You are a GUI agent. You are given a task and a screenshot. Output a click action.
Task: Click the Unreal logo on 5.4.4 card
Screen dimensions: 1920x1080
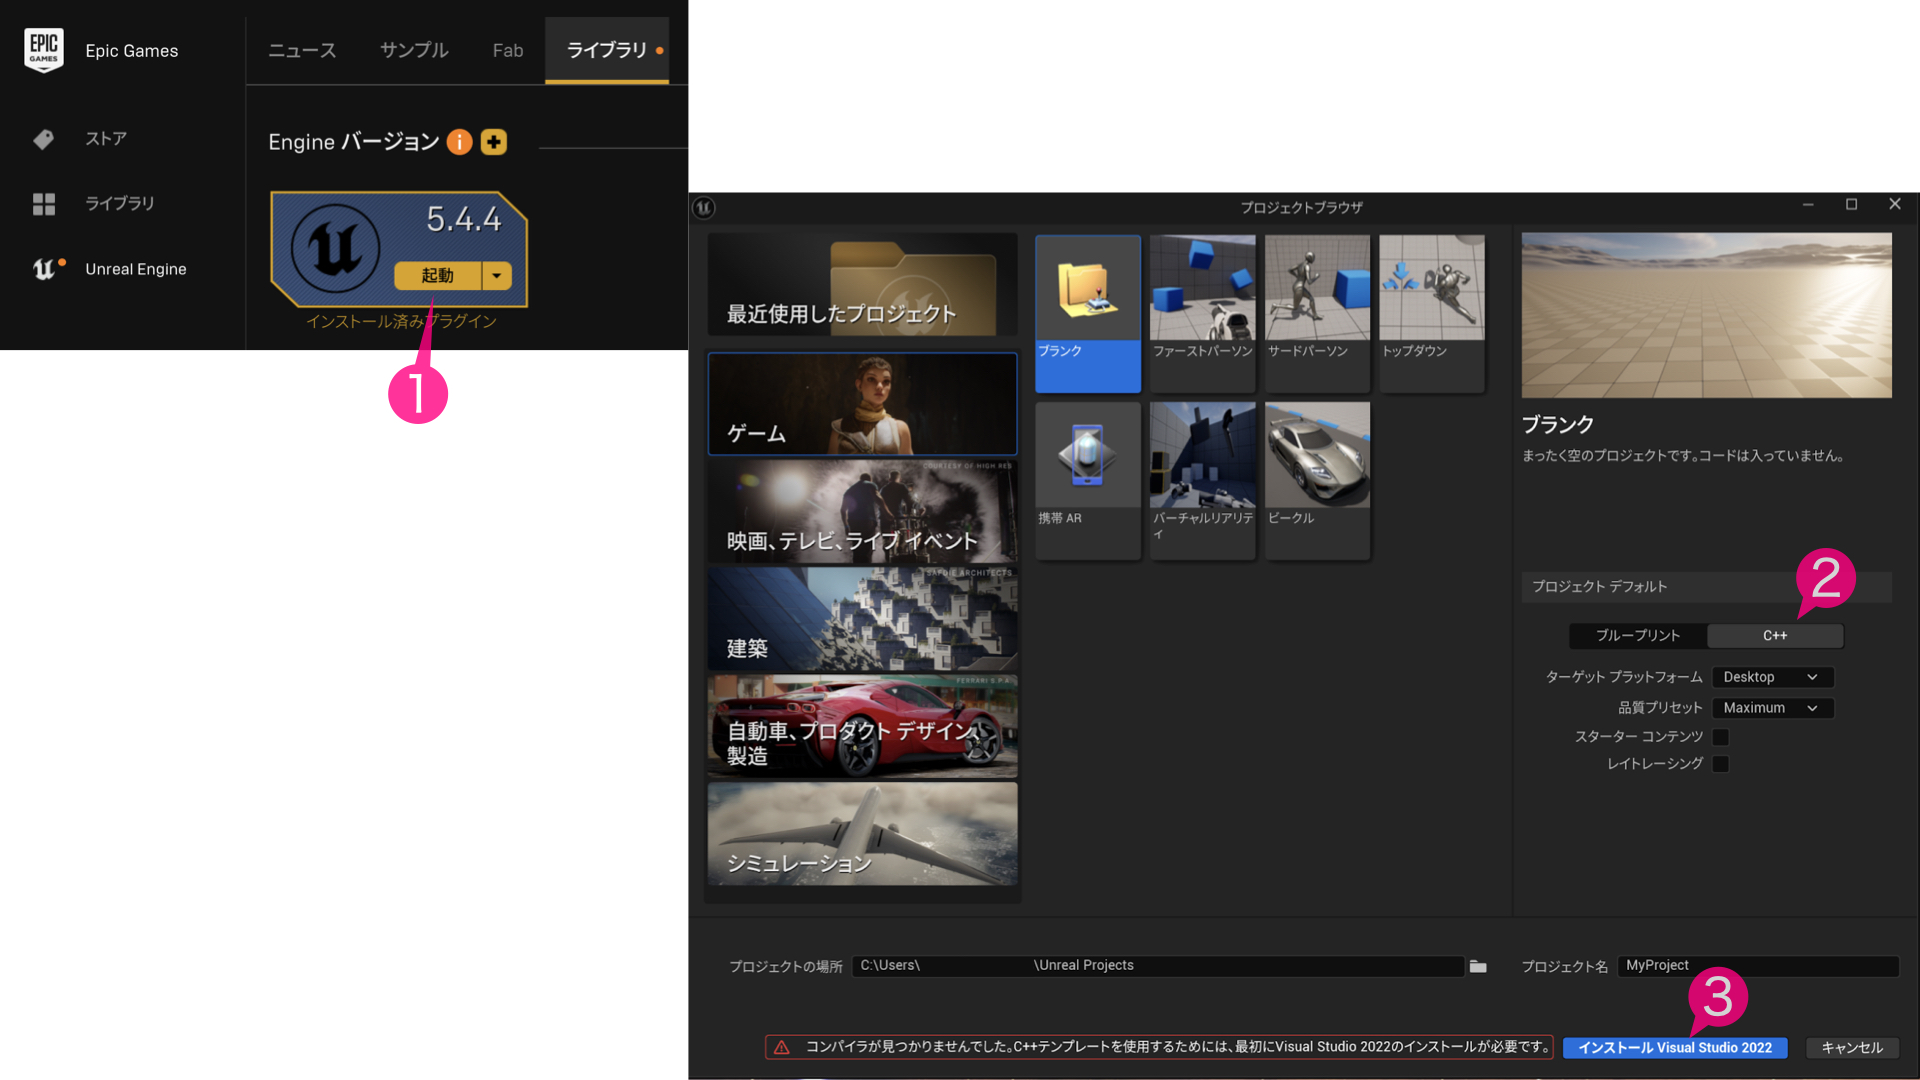(x=335, y=248)
